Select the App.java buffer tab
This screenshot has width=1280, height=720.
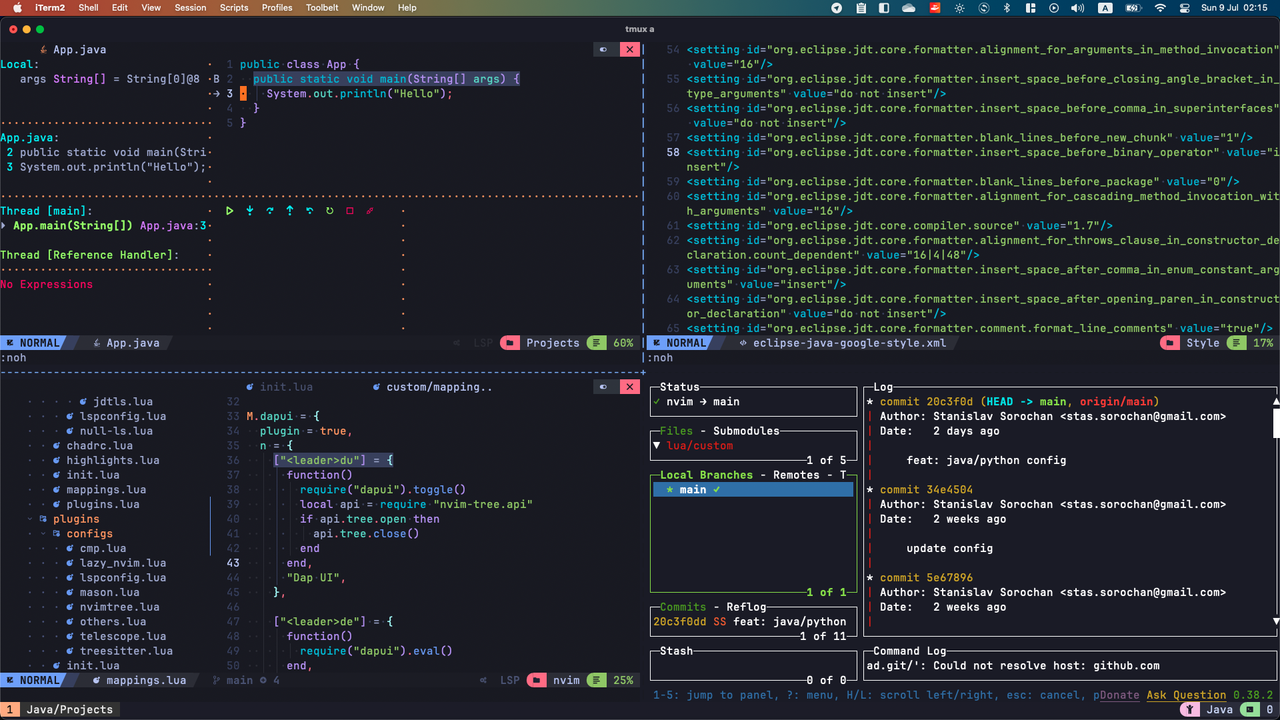(x=72, y=49)
